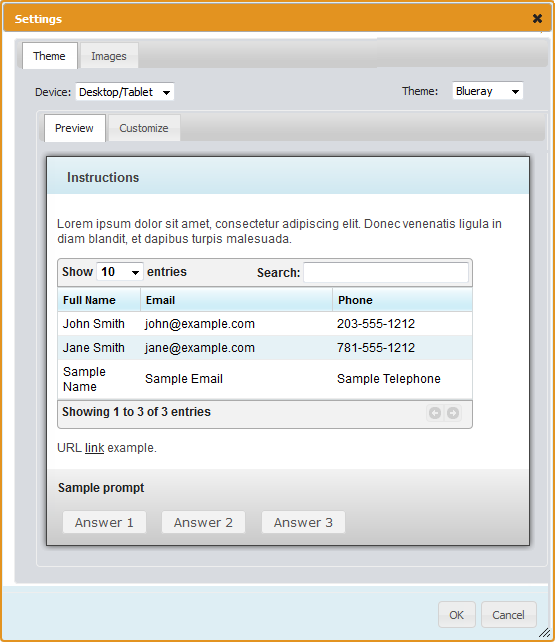Click the OK button
This screenshot has height=642, width=556.
coord(457,615)
